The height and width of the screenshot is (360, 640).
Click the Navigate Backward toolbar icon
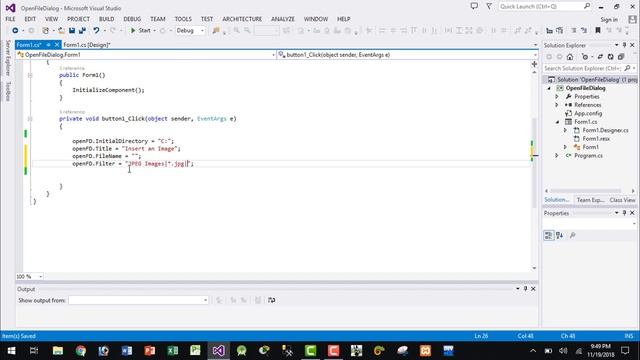(15, 31)
